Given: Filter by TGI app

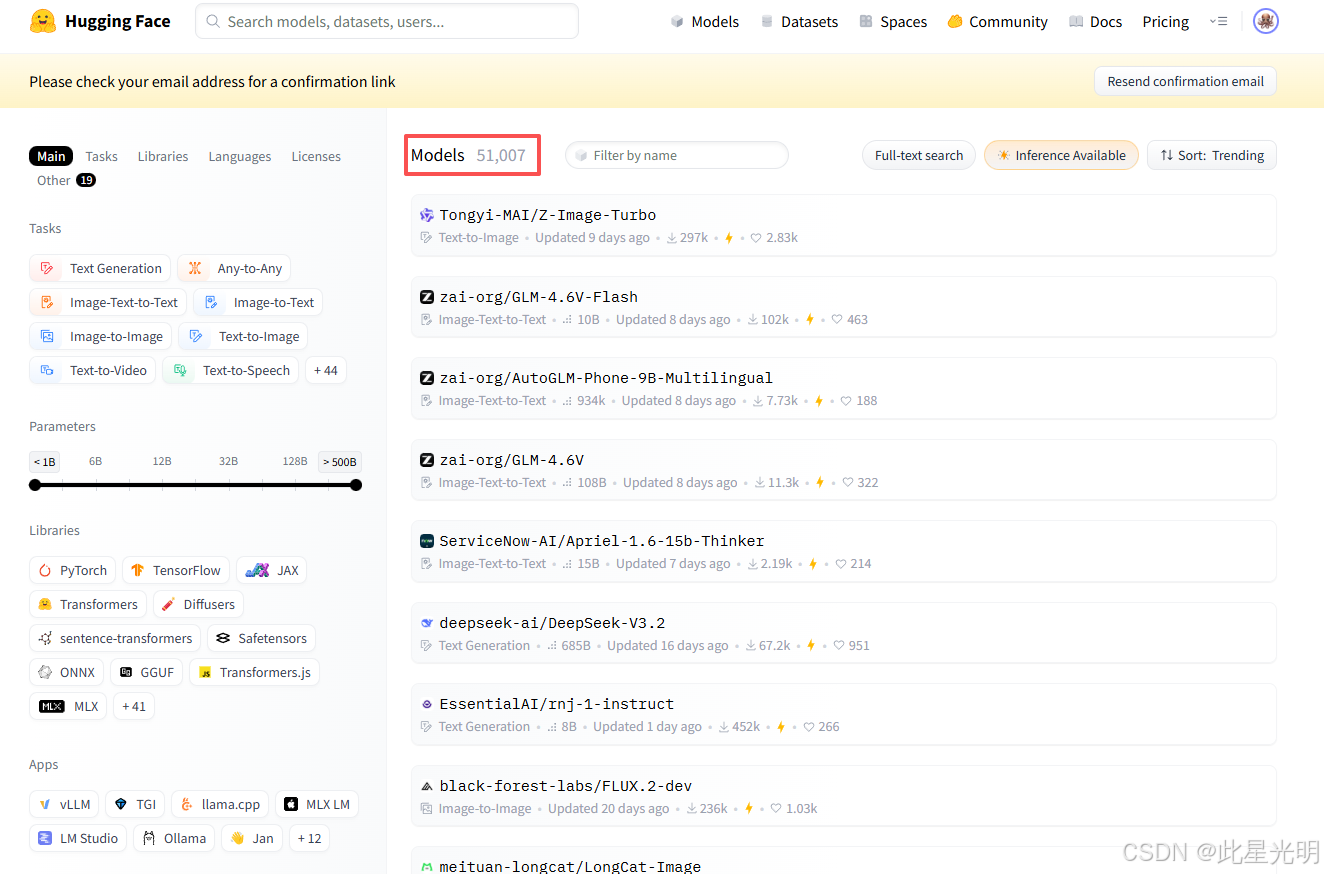Looking at the screenshot, I should (x=135, y=804).
